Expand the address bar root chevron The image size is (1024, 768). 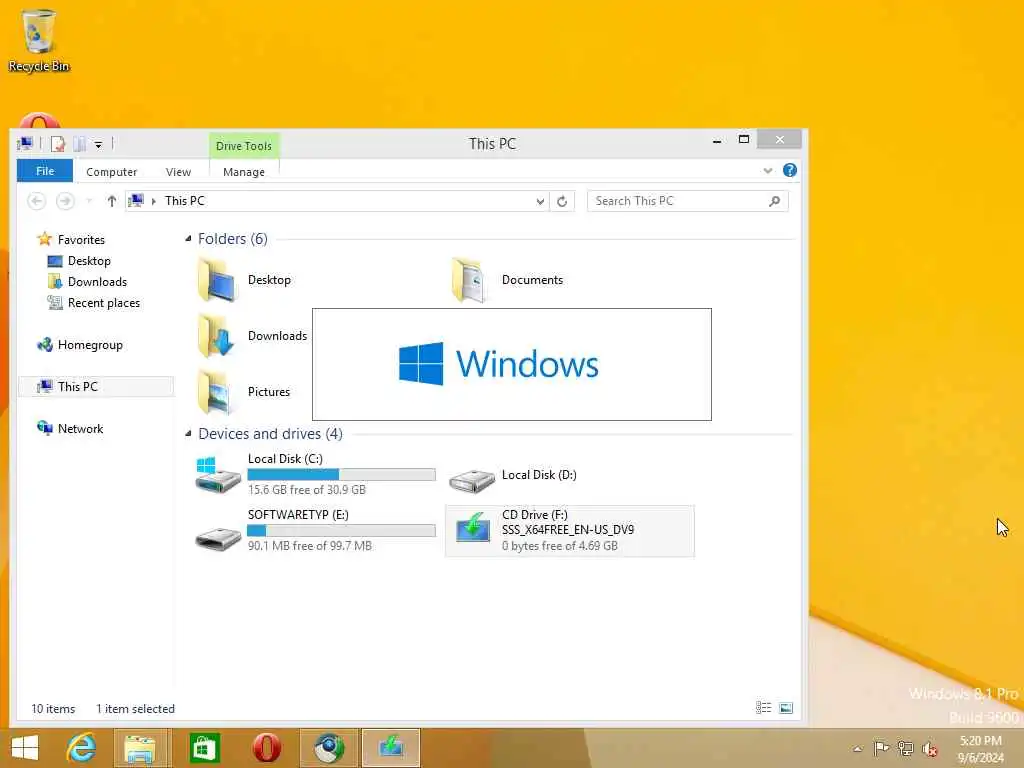point(153,201)
